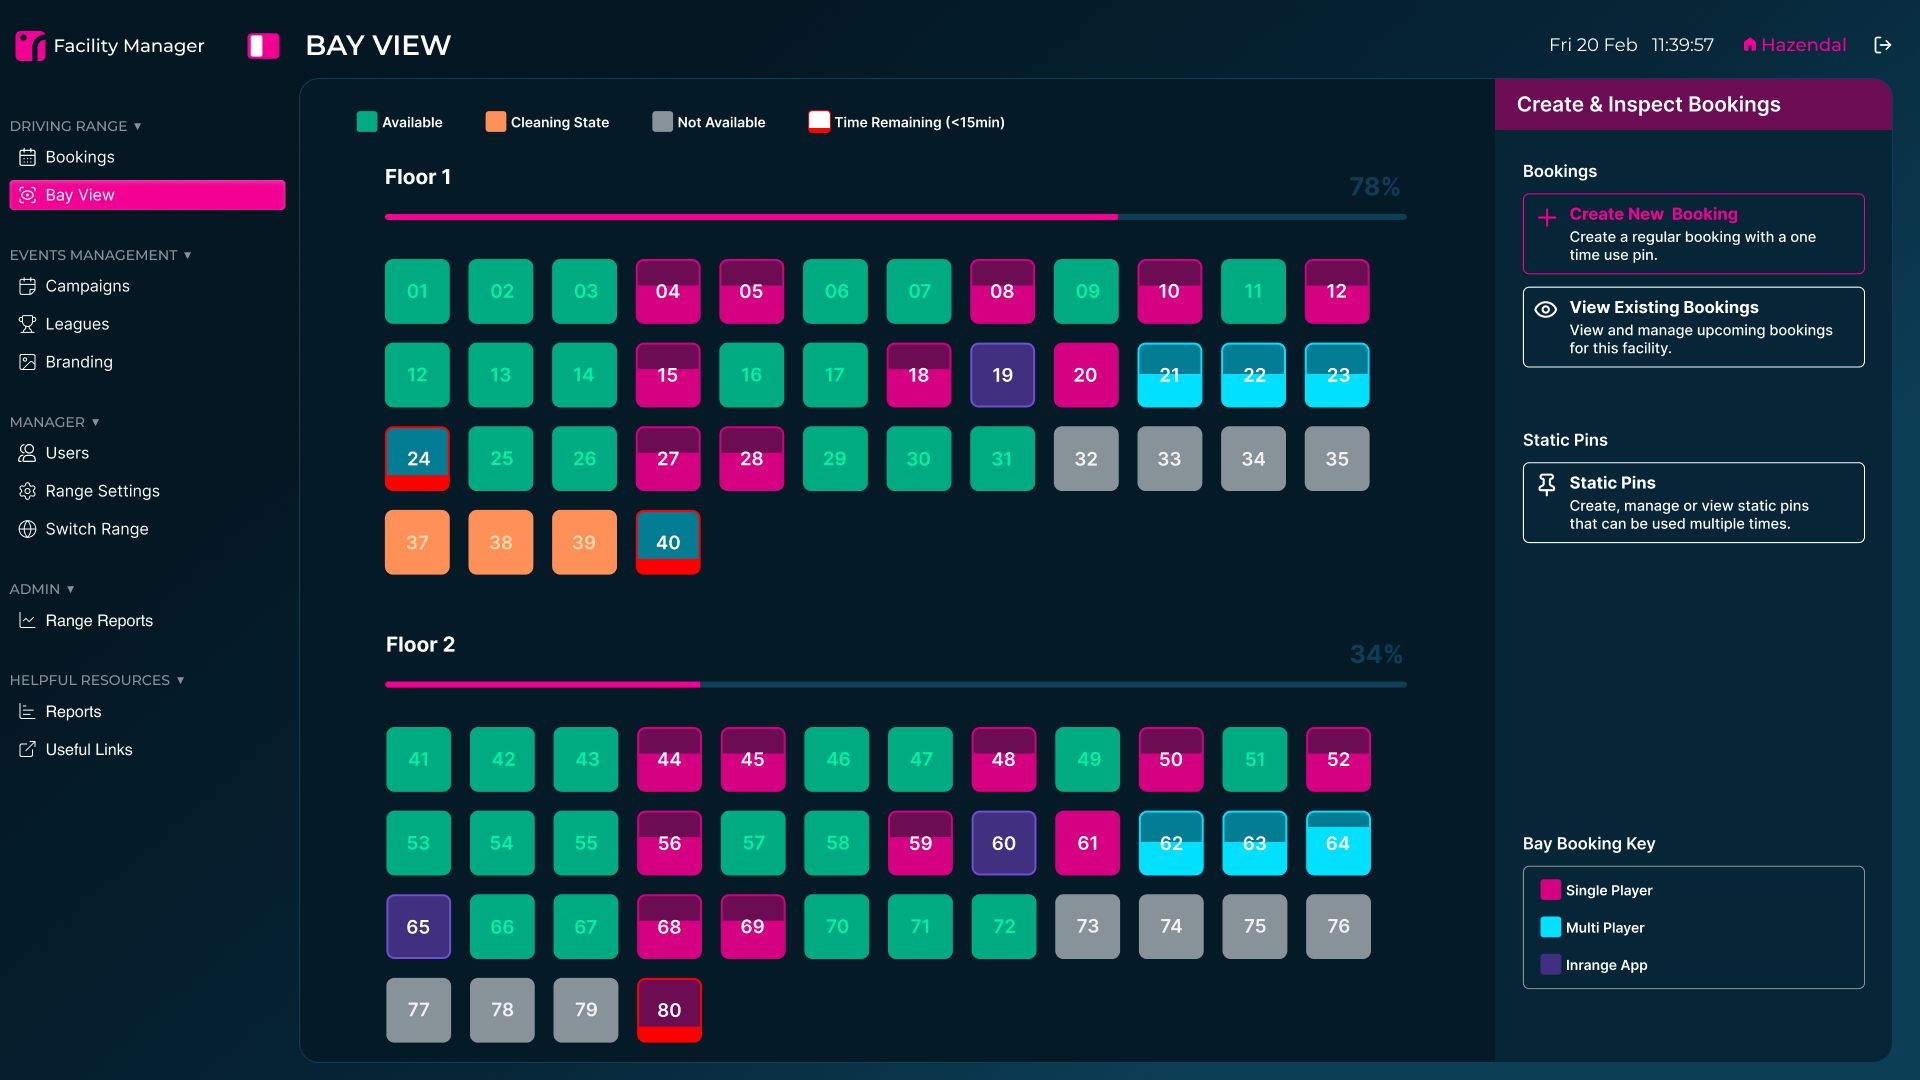Click the globe icon for Switch Range
The image size is (1920, 1080).
coord(27,529)
